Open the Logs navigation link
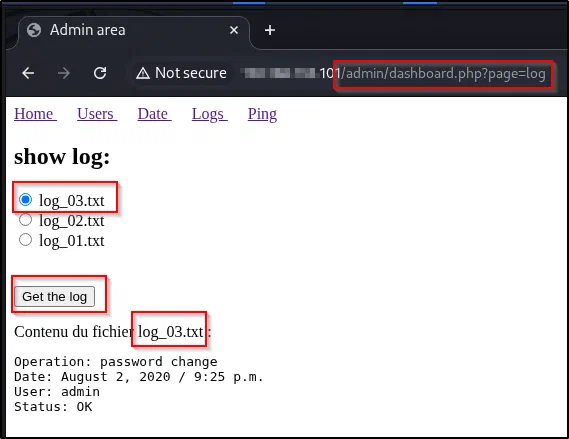 point(209,114)
